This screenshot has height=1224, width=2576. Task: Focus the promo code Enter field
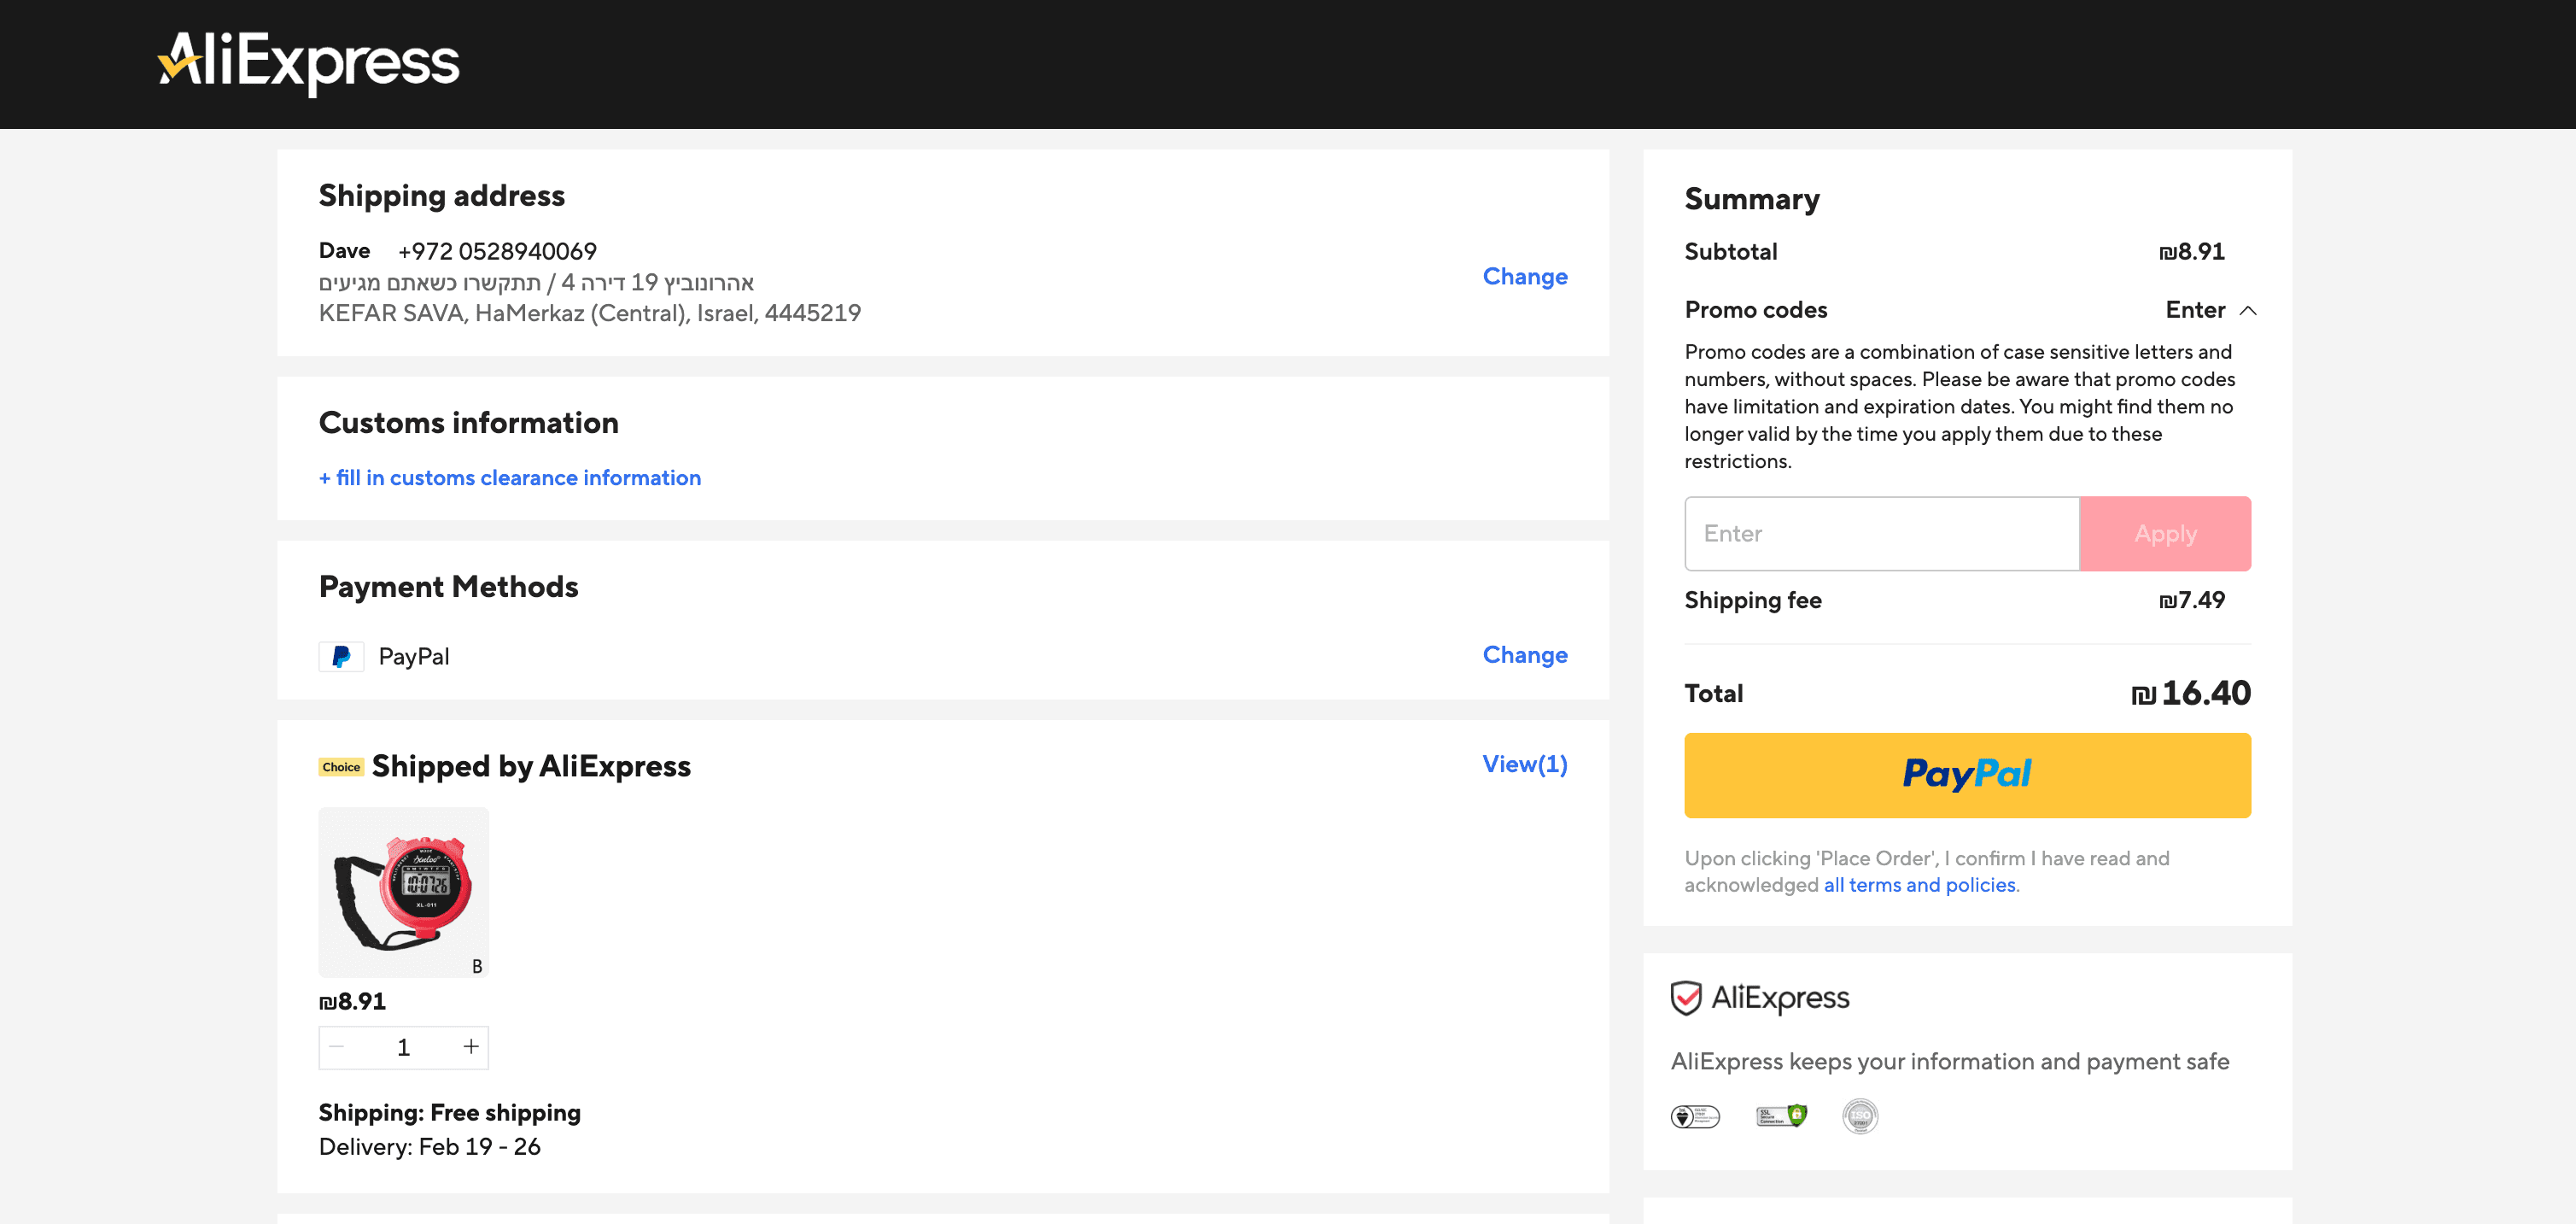[1881, 534]
